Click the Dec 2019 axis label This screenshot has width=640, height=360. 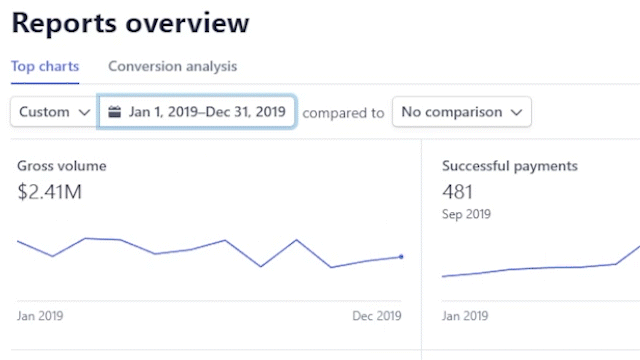coord(377,316)
